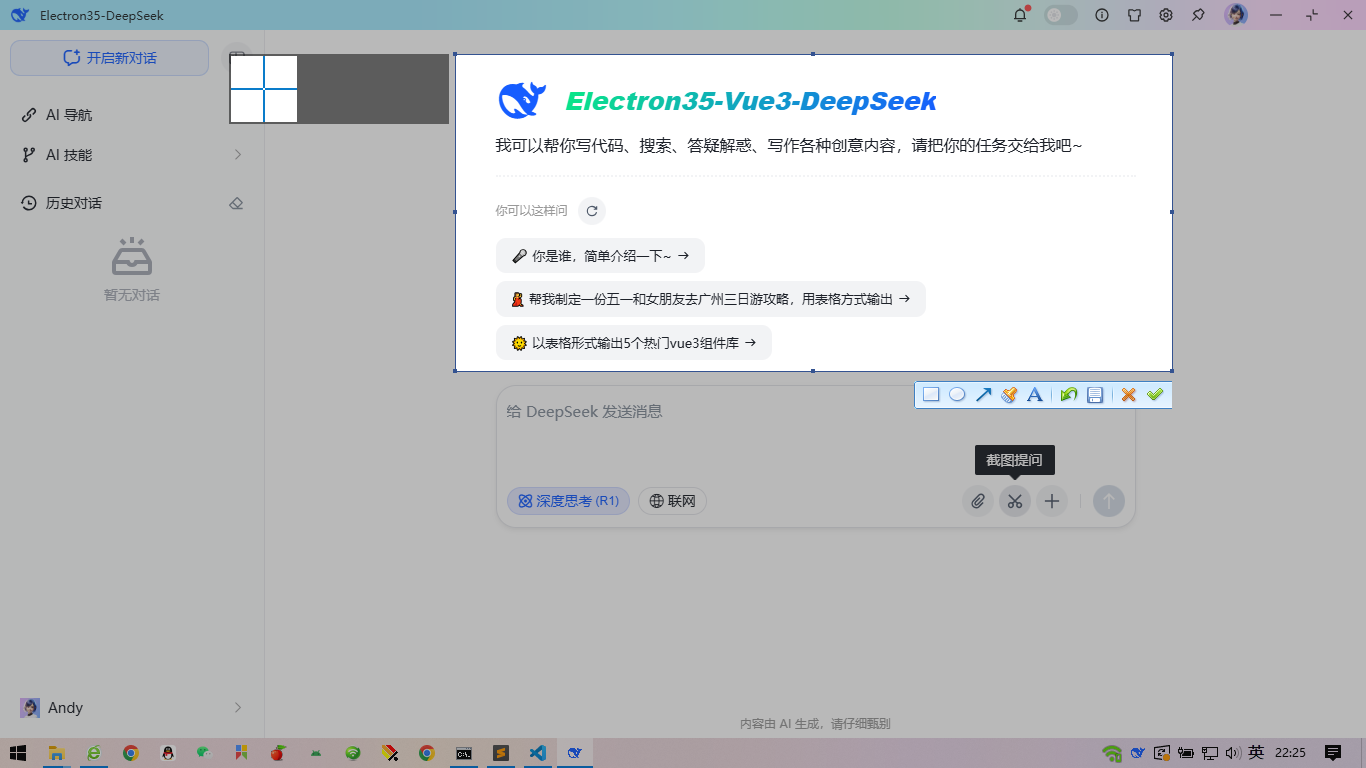Click the 英 input method indicator

[x=1257, y=753]
